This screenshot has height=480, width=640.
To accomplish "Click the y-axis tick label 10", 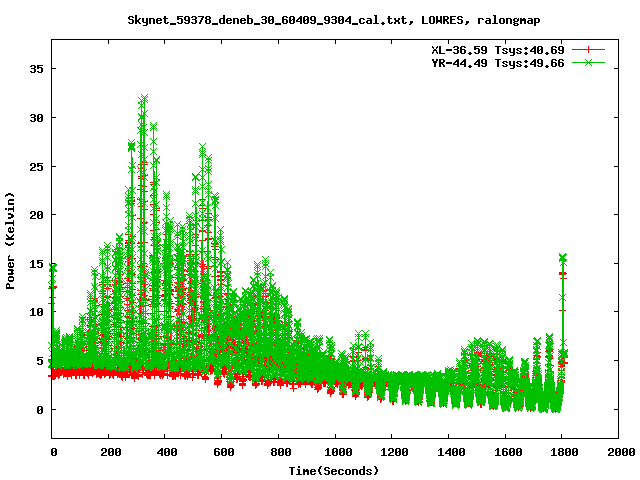I will (36, 312).
